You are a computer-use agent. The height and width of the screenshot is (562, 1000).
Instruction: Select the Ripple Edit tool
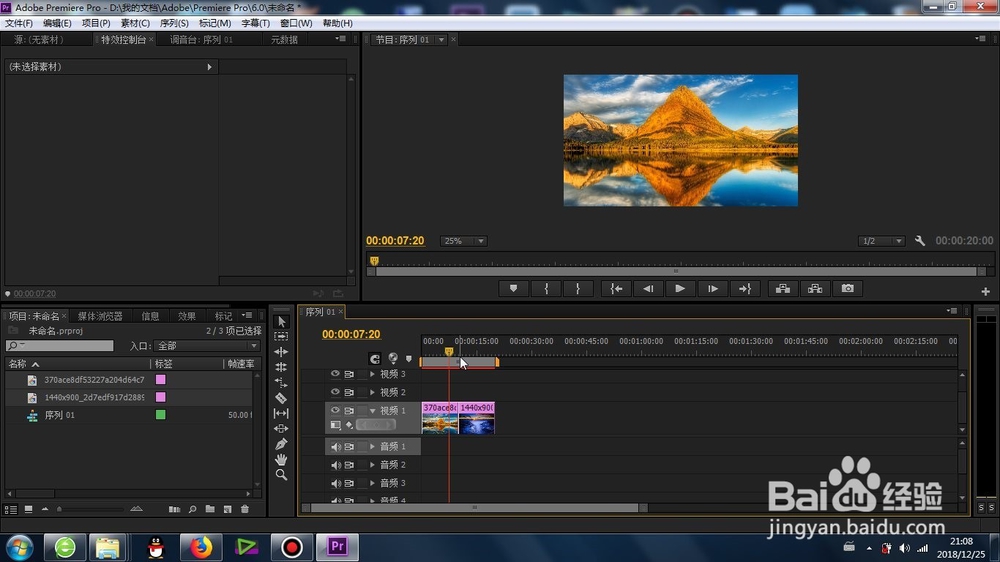click(x=281, y=351)
